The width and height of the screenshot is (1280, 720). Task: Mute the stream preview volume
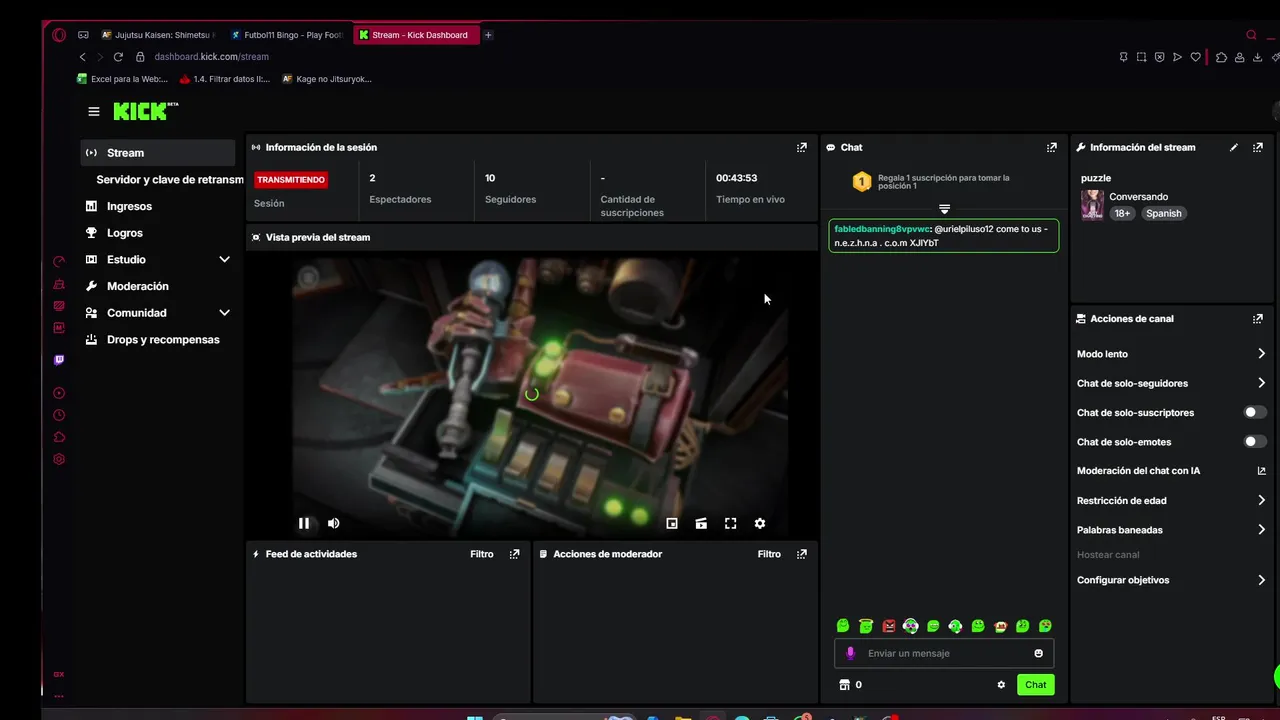(x=334, y=523)
